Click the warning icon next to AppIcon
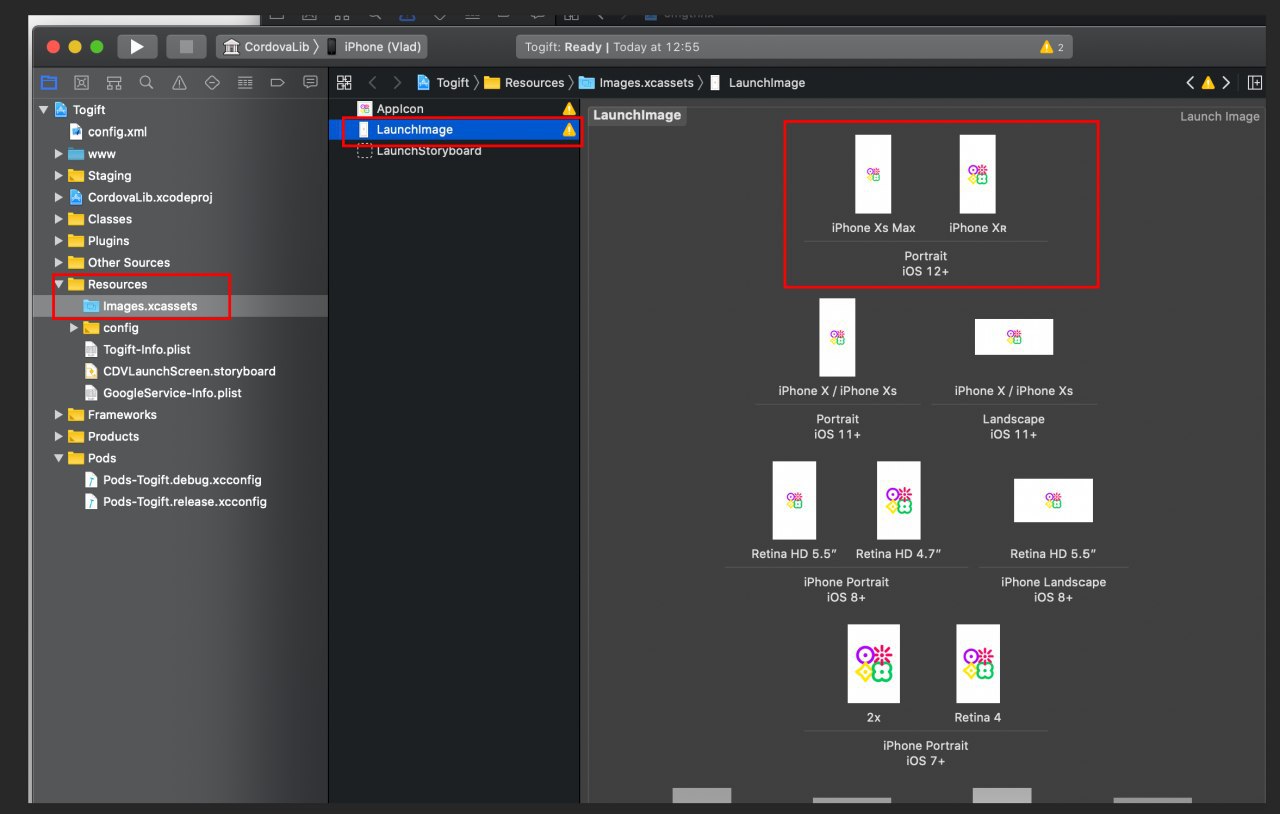The image size is (1280, 814). pyautogui.click(x=569, y=108)
